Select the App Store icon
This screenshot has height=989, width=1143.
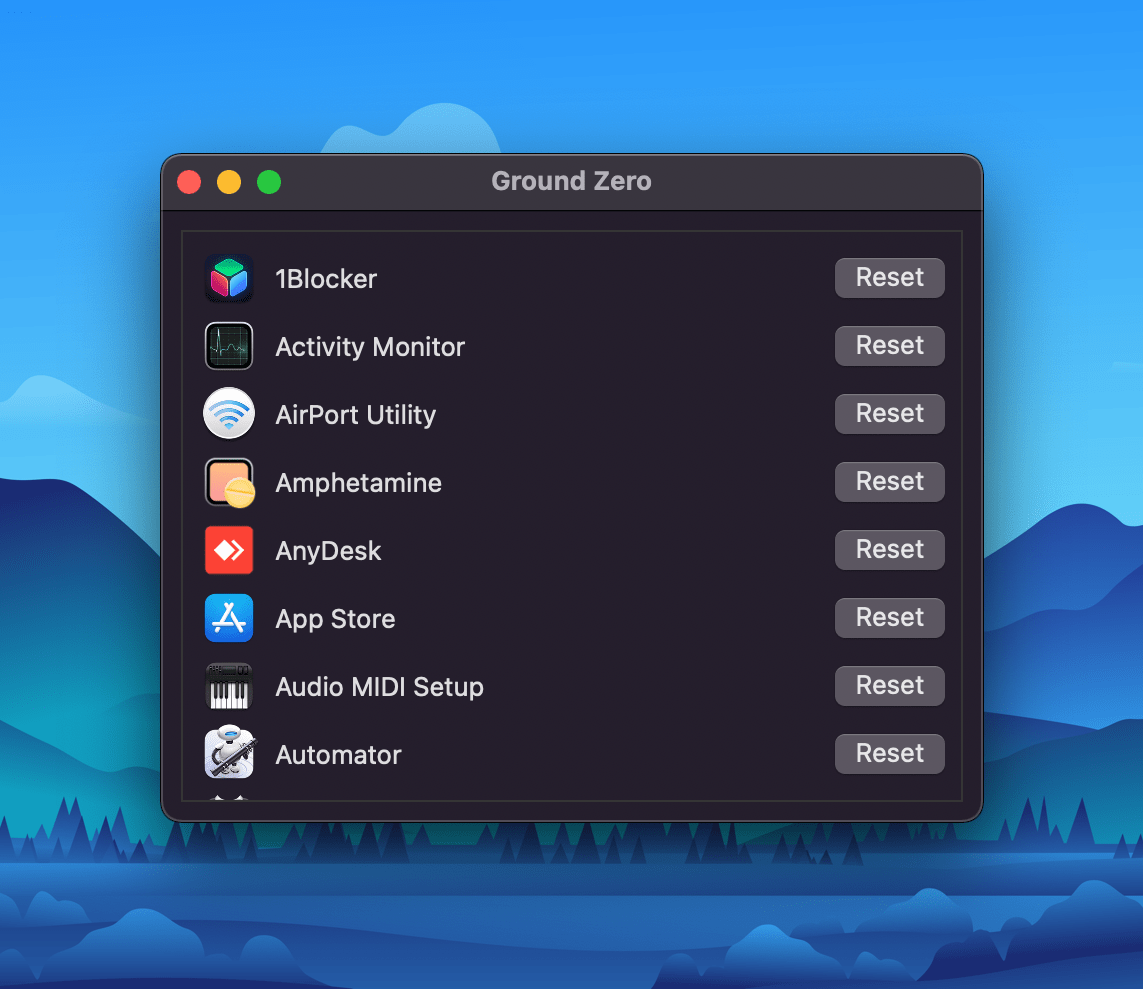click(229, 618)
